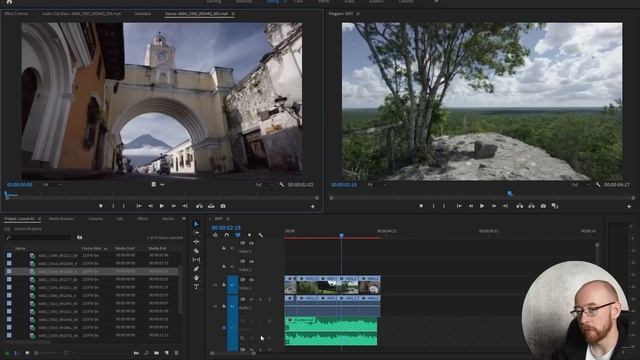The height and width of the screenshot is (360, 640).
Task: Toggle A1 track targeting button
Action: click(232, 306)
